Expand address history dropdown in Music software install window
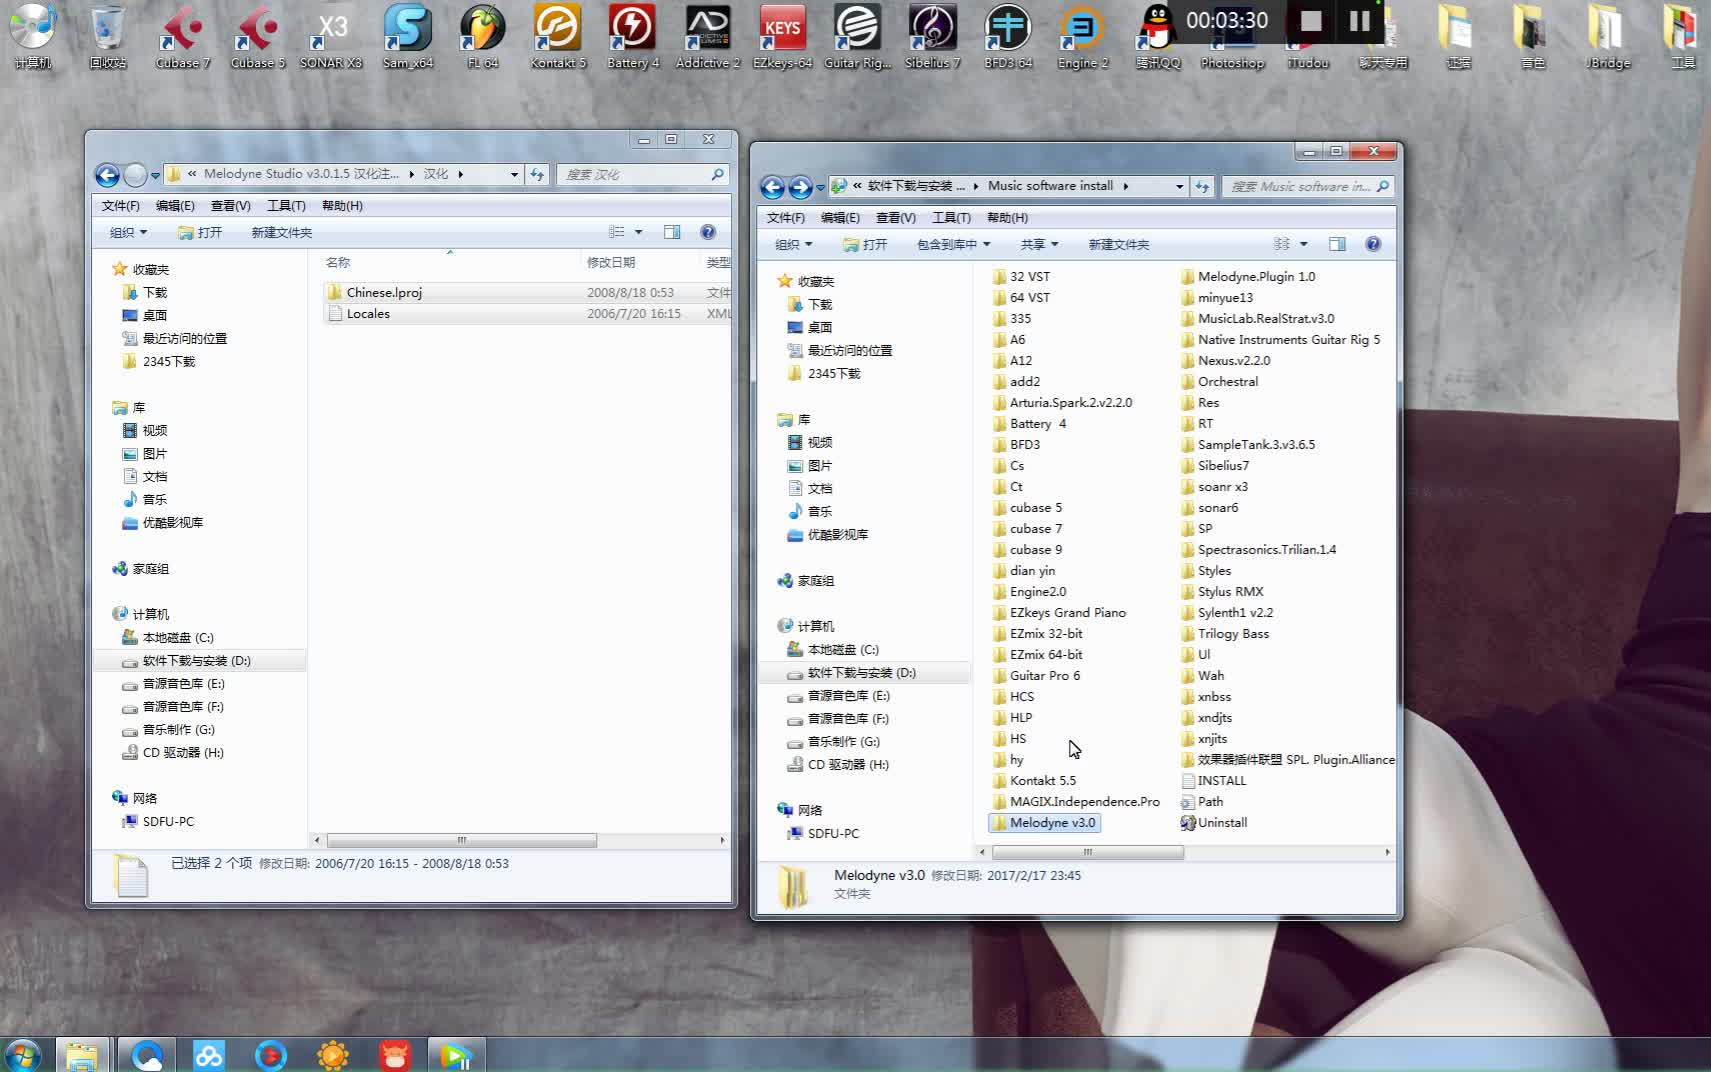This screenshot has height=1072, width=1711. coord(1179,186)
